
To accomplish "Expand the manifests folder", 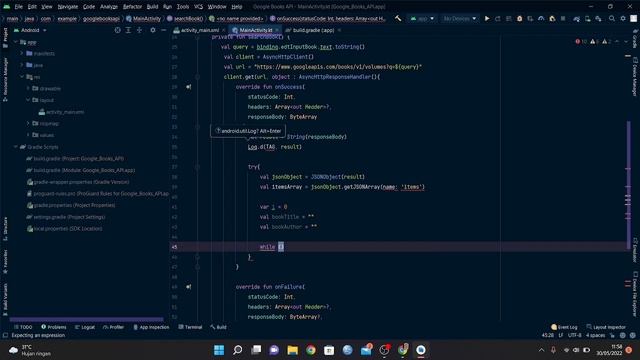I will [x=22, y=53].
